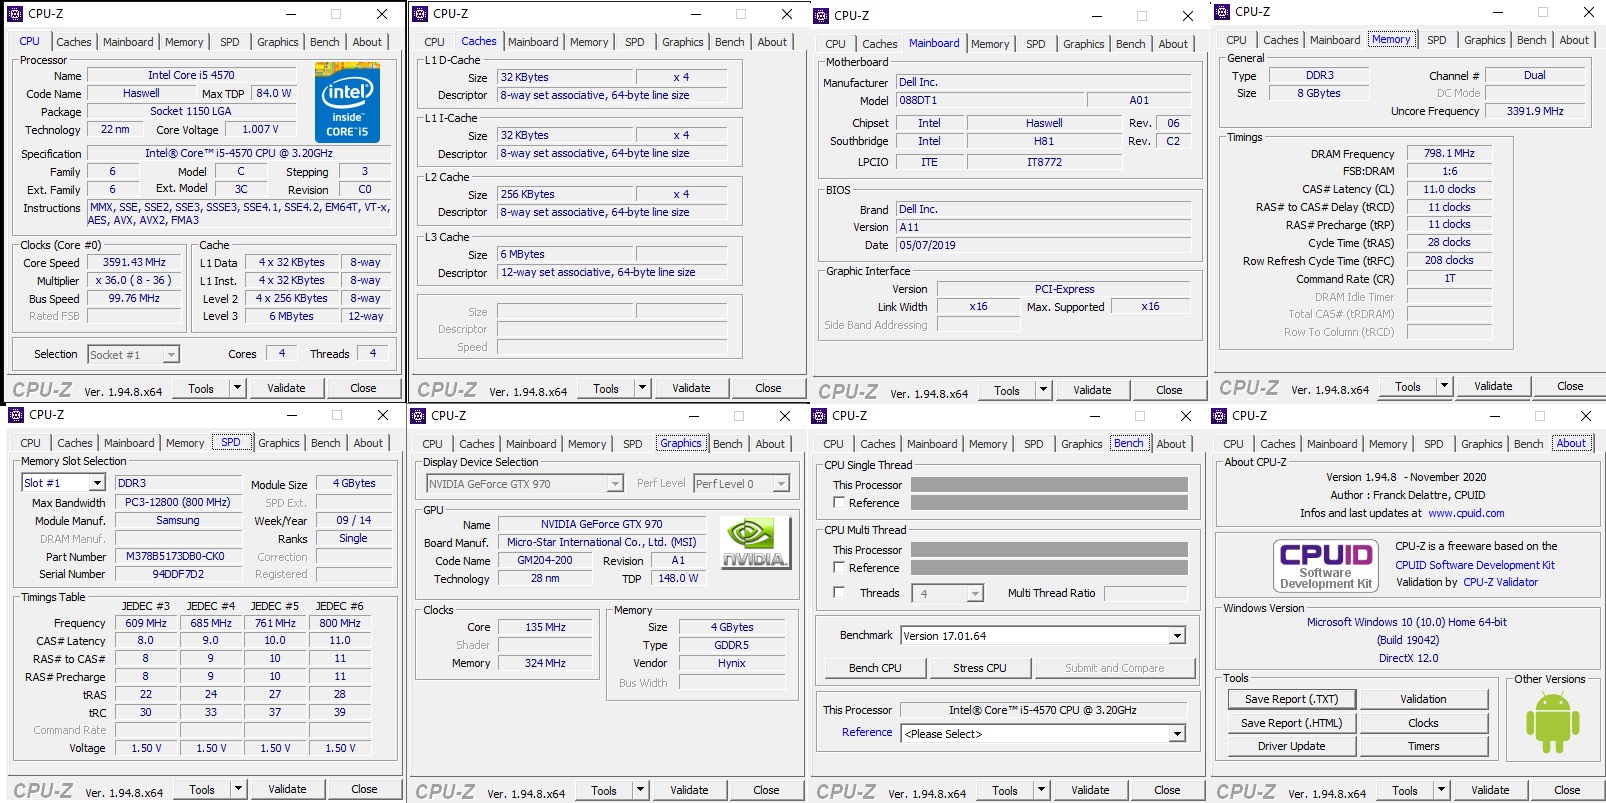Open the Tools dropdown arrow in the Mainboard tab window
Image resolution: width=1606 pixels, height=803 pixels.
pyautogui.click(x=1043, y=390)
